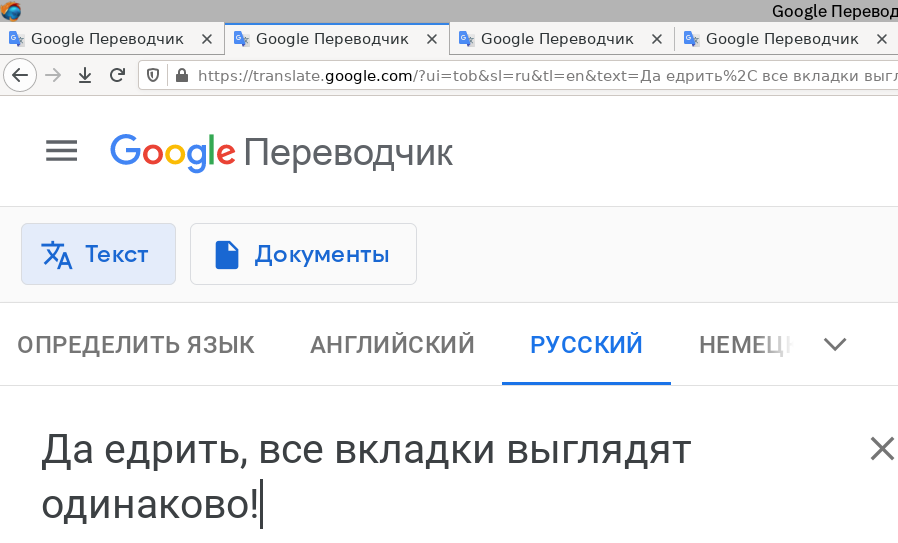Image resolution: width=898 pixels, height=543 pixels.
Task: Choose НЕМЕЦКИЙ source language tab
Action: [746, 345]
